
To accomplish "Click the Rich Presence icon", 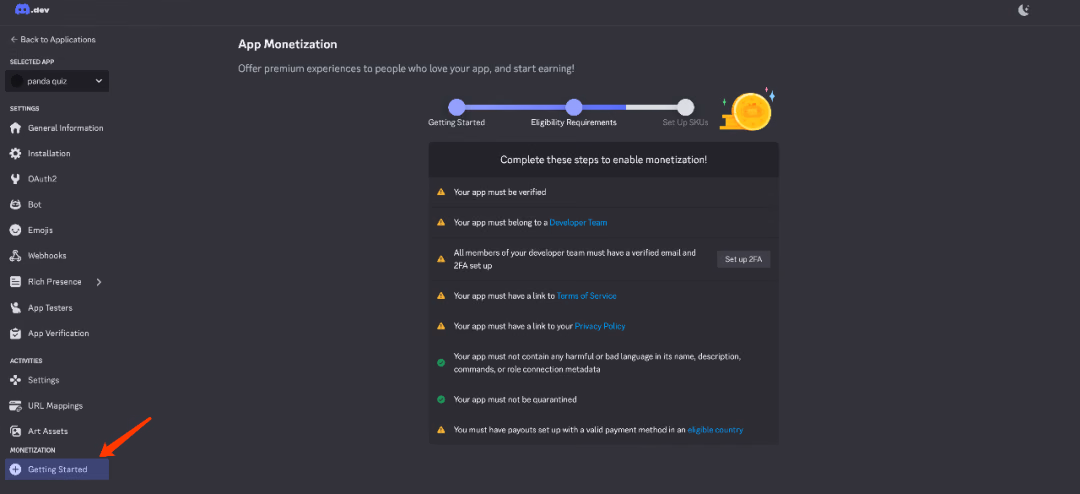I will tap(15, 282).
